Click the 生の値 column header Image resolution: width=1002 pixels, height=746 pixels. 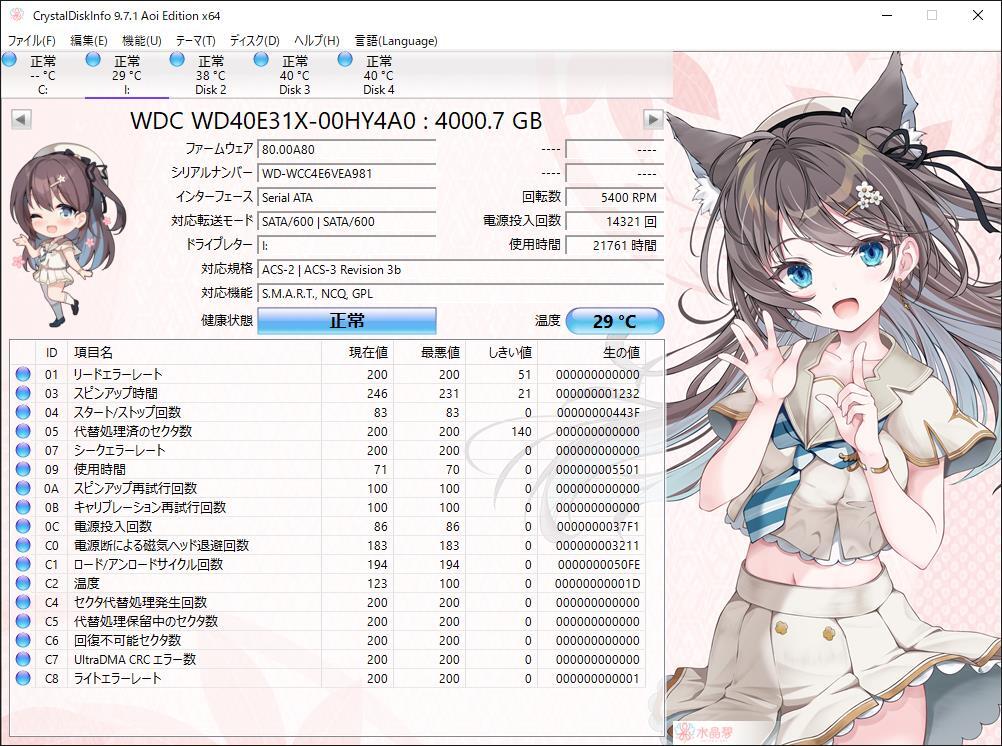591,352
